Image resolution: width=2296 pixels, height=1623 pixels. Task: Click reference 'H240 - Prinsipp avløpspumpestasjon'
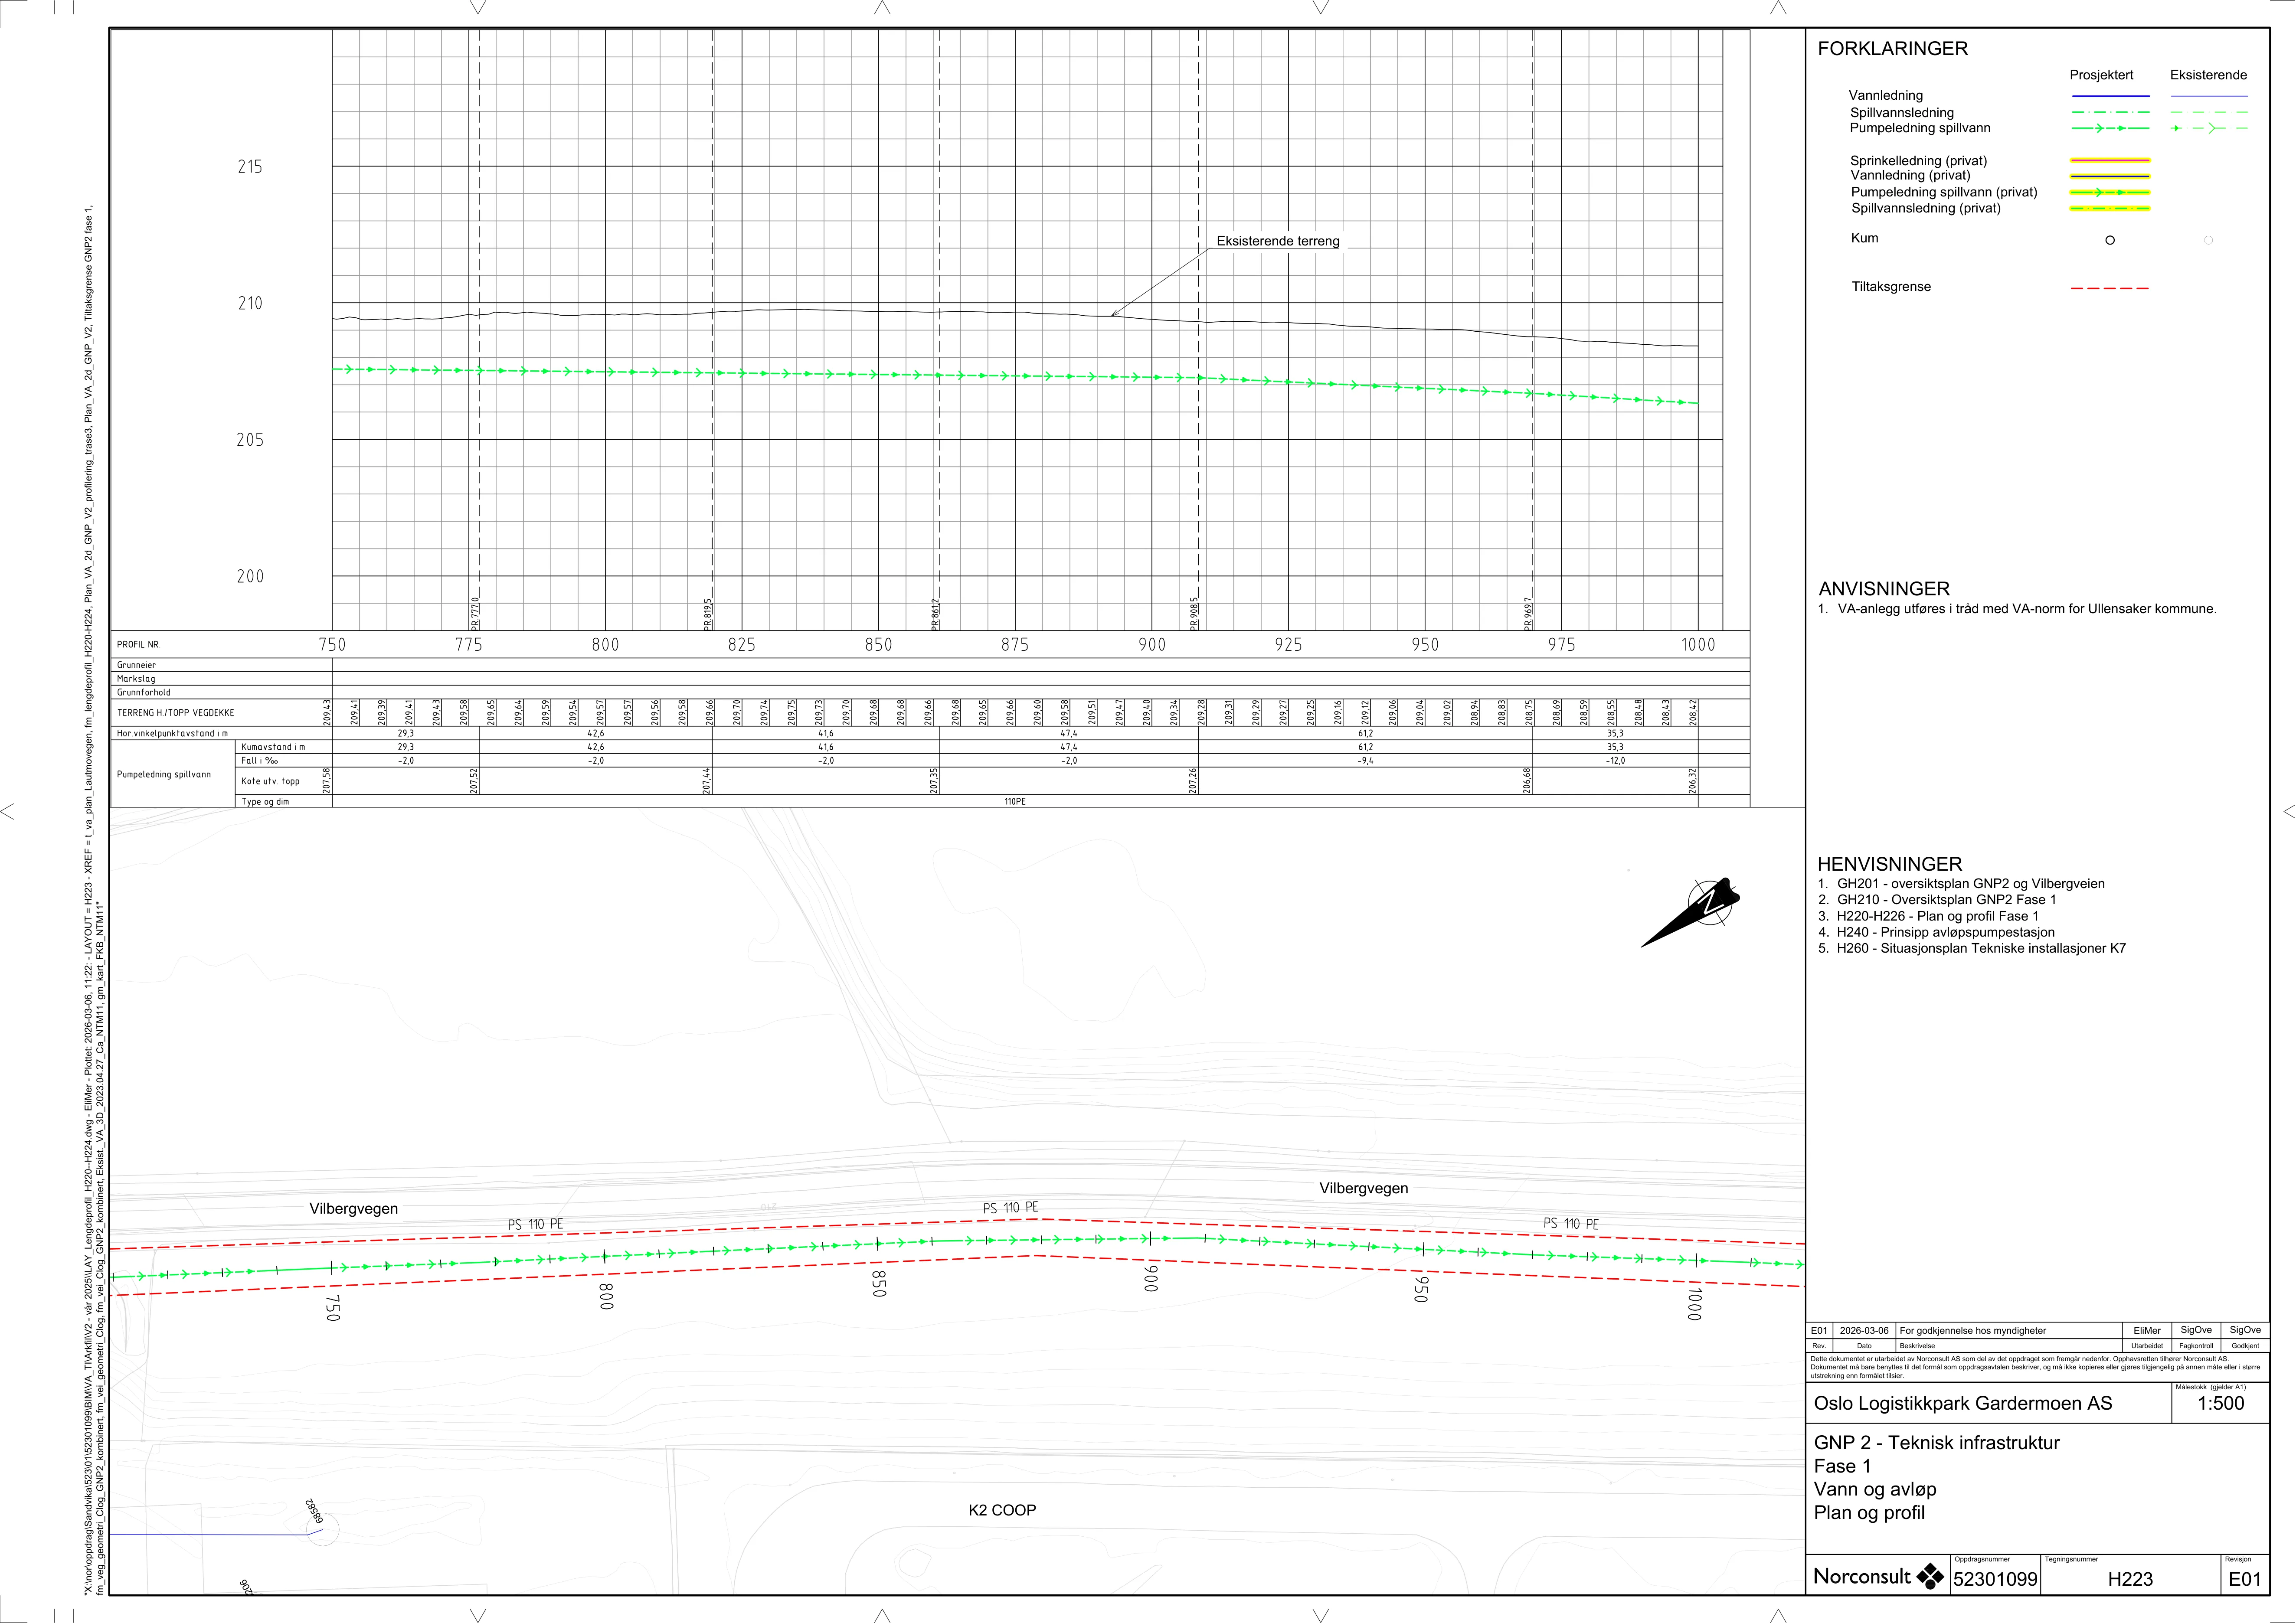coord(1945,932)
